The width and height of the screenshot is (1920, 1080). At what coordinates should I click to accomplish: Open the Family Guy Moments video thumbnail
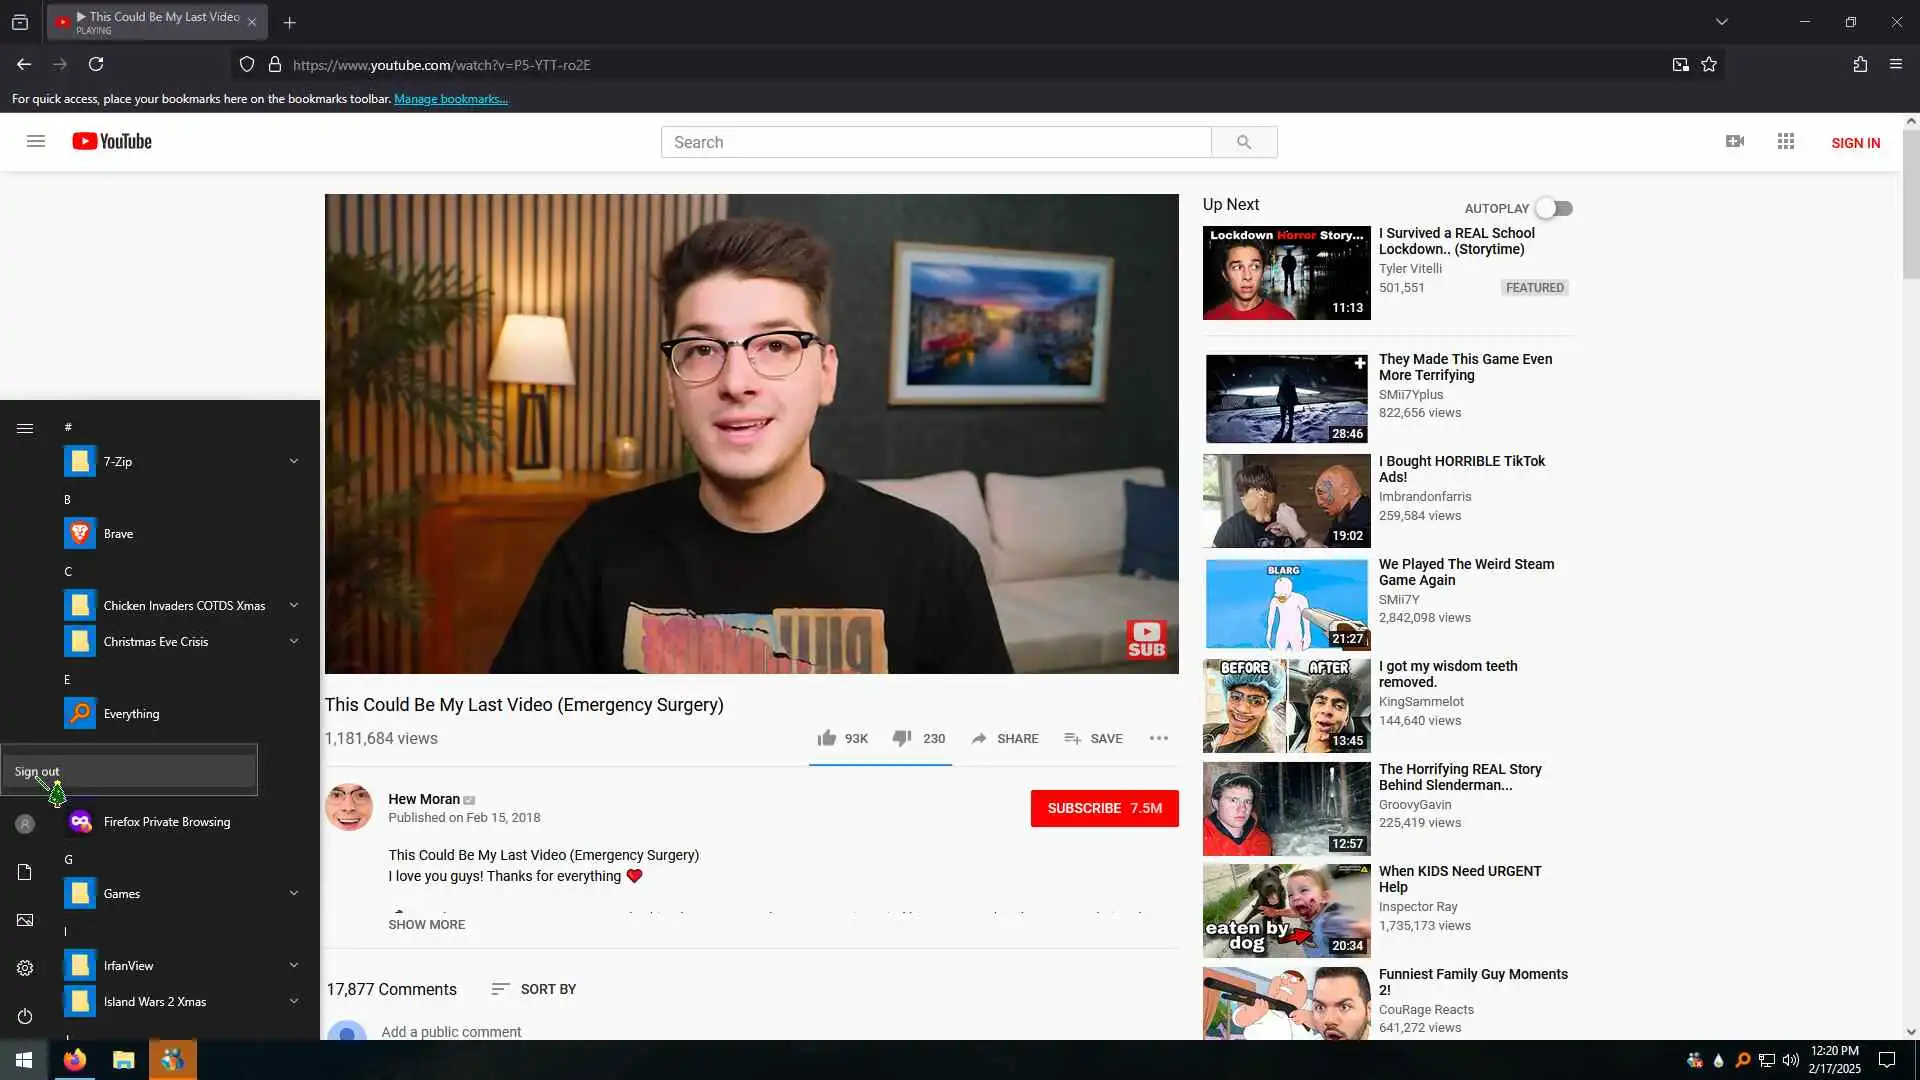(1286, 1003)
